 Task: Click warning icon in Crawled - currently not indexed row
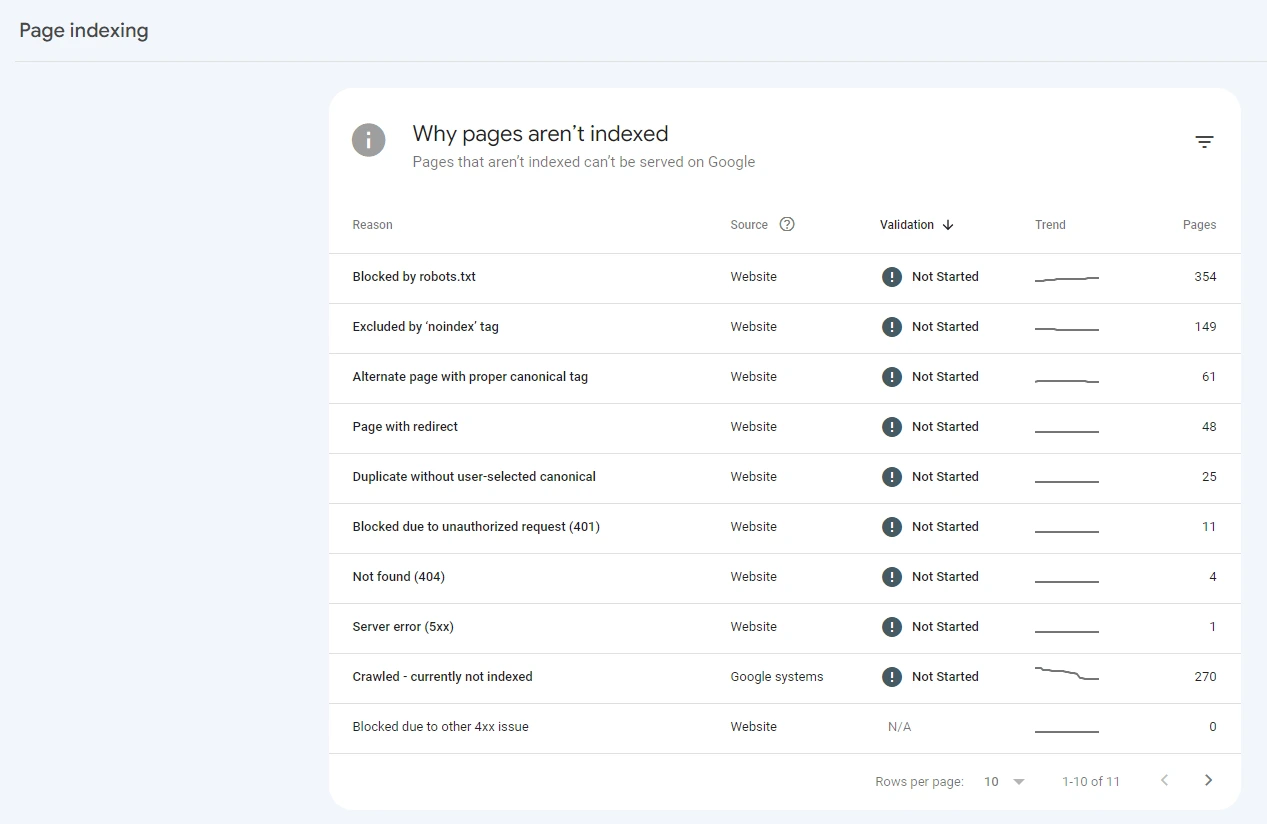892,677
